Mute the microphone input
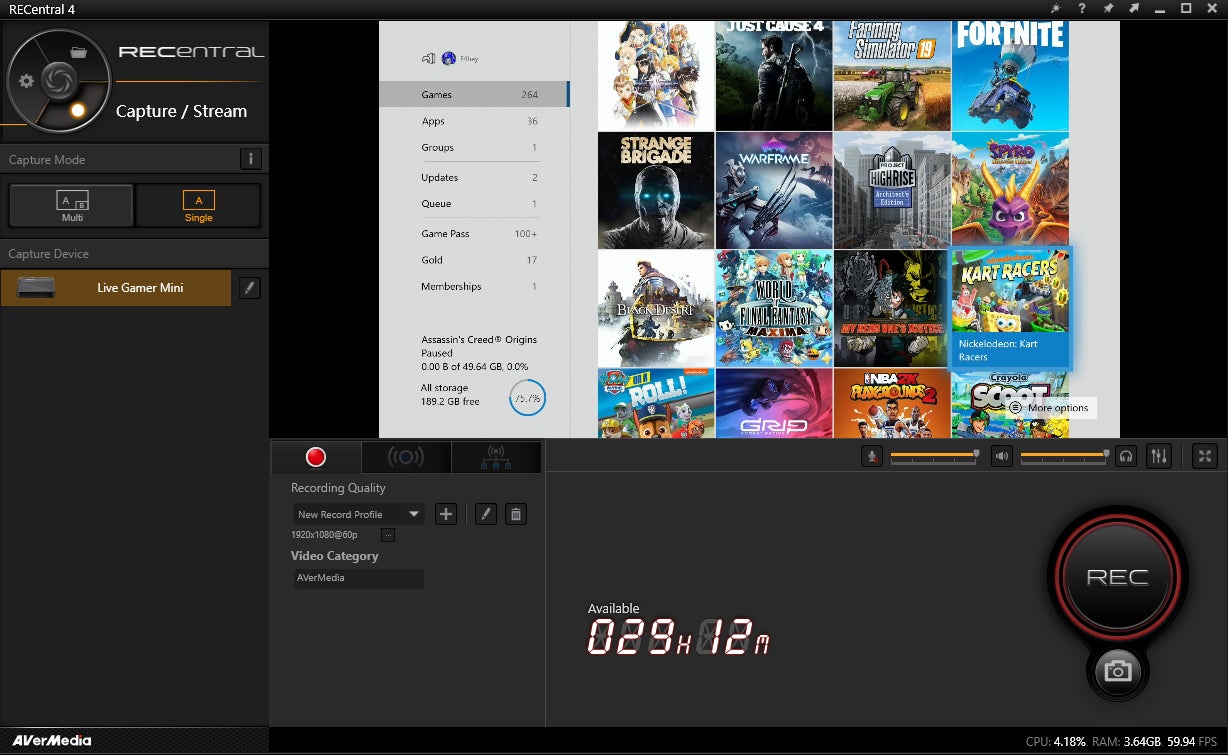 coord(872,456)
